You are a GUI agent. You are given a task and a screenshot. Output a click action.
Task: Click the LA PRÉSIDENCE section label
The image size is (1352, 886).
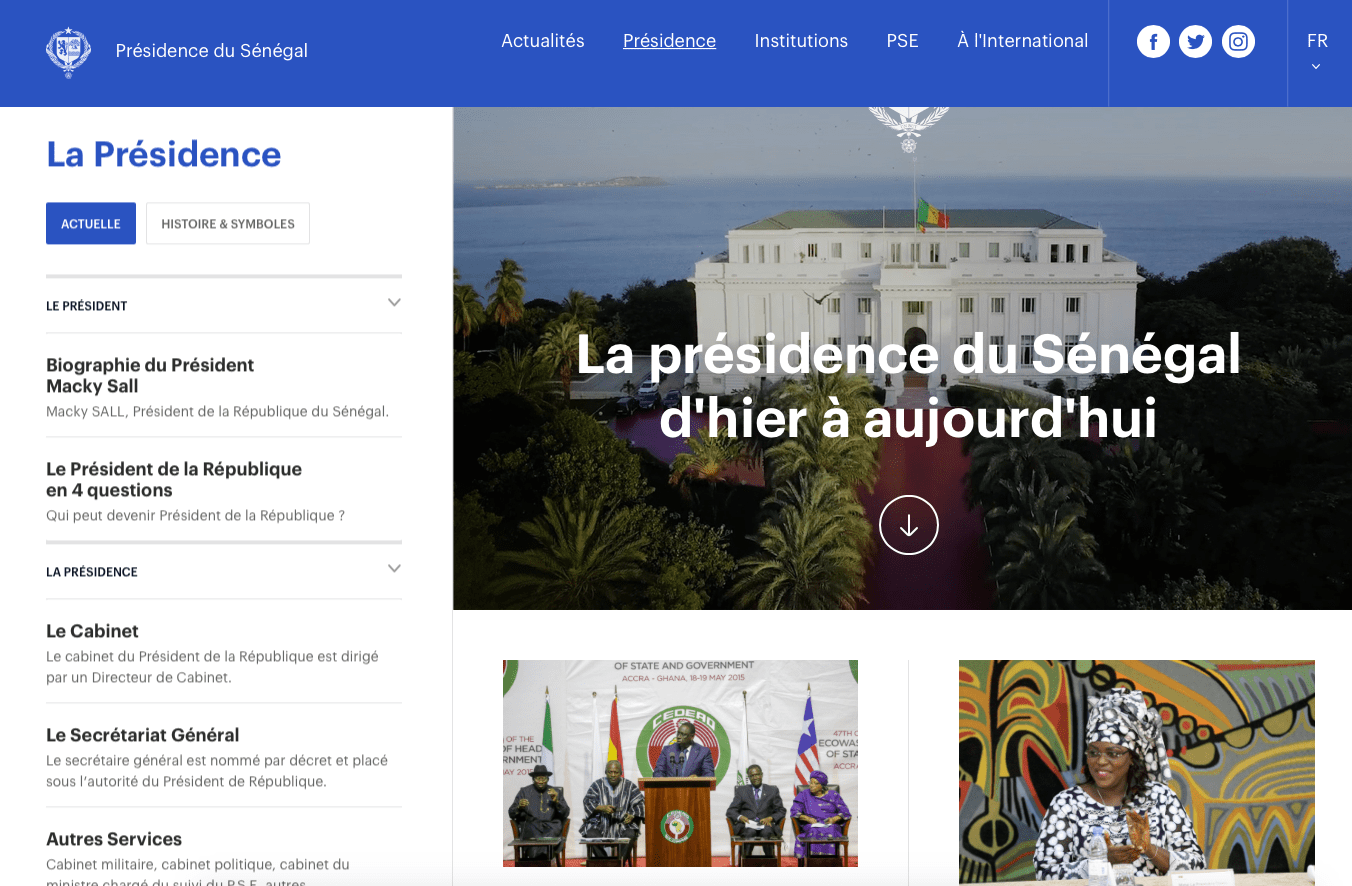92,572
